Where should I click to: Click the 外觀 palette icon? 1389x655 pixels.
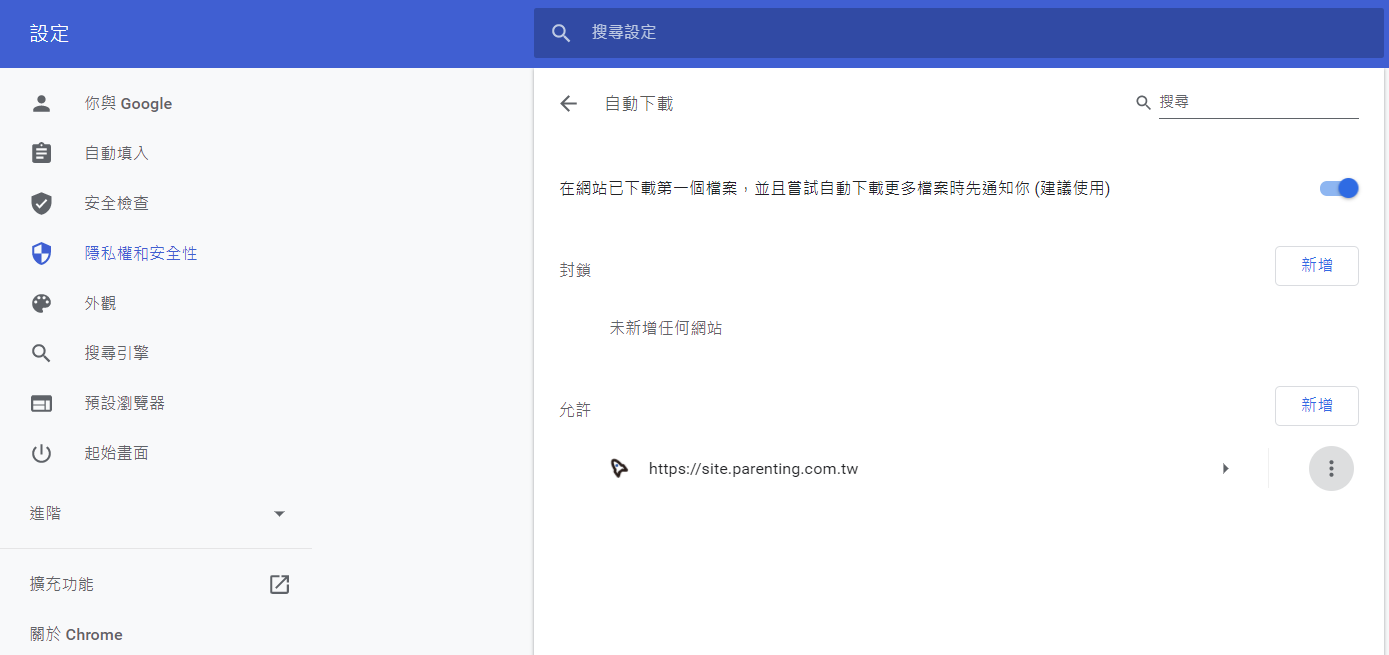[x=41, y=304]
